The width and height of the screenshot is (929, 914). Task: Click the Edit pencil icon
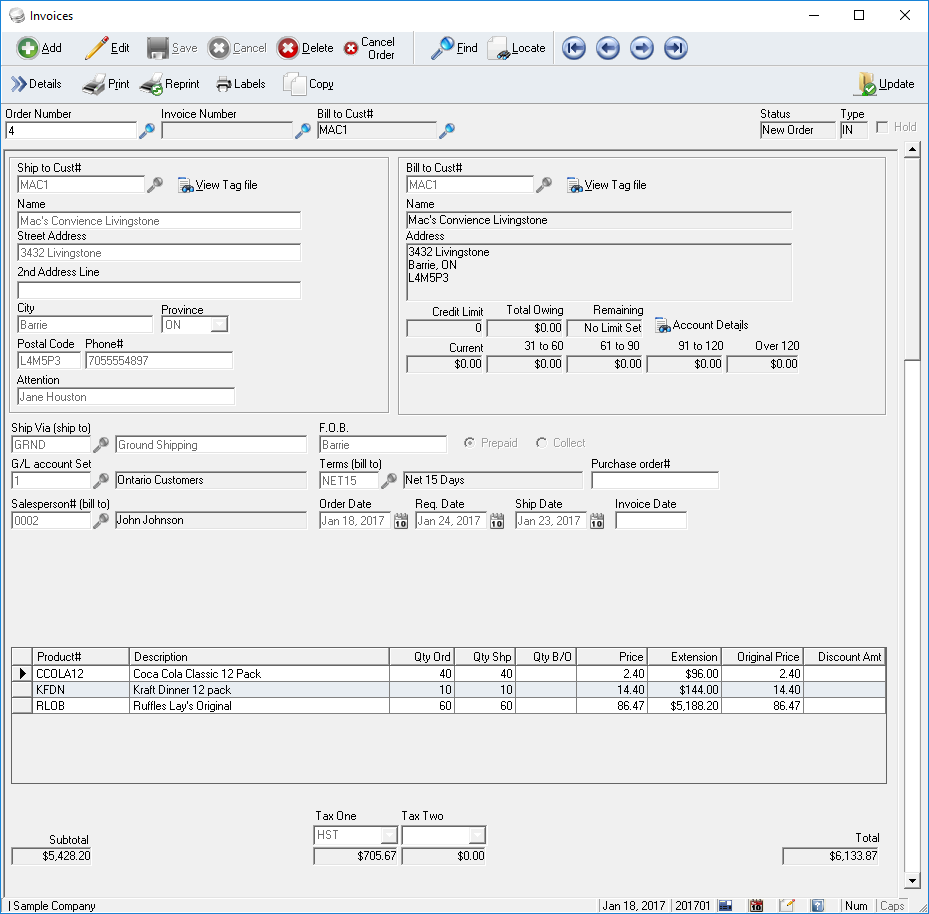tap(96, 48)
